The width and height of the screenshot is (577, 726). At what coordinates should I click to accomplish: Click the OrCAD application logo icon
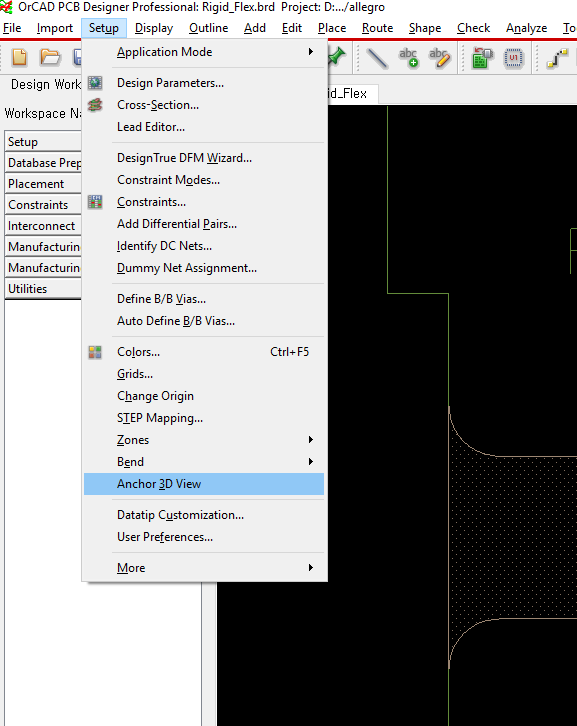6,7
